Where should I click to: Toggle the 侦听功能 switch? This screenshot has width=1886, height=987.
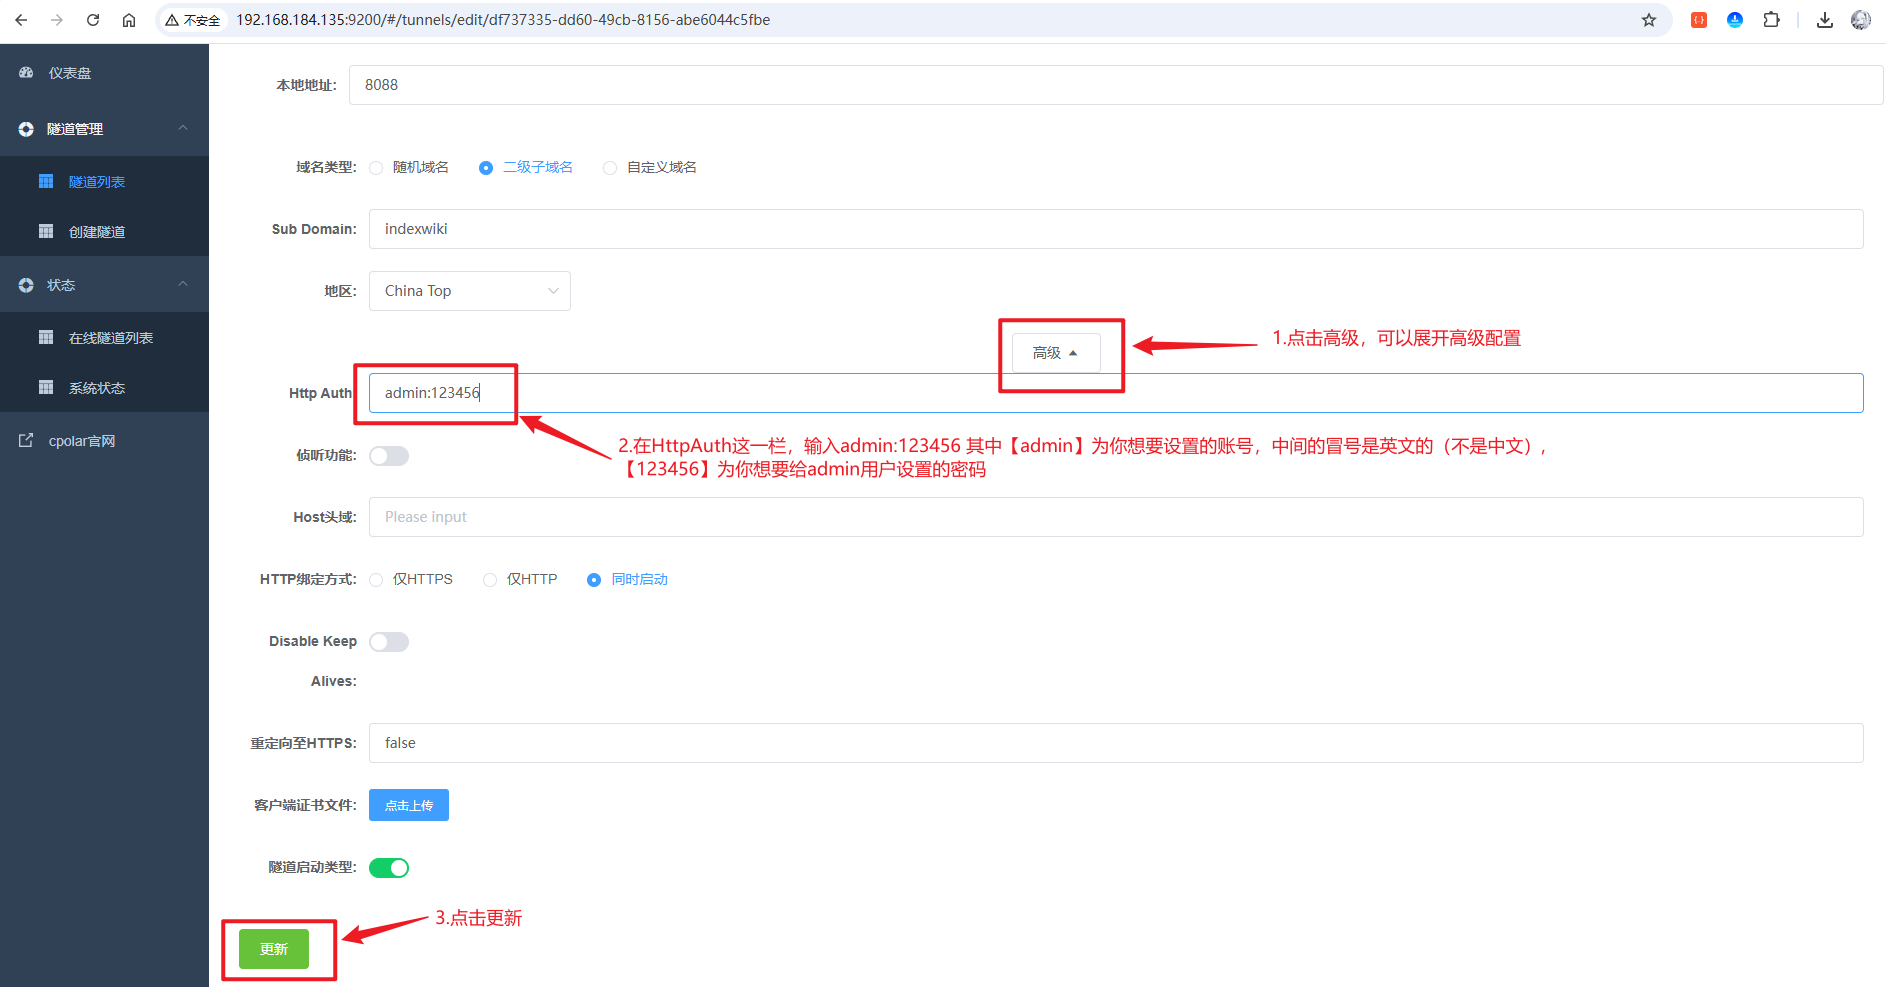pos(389,456)
